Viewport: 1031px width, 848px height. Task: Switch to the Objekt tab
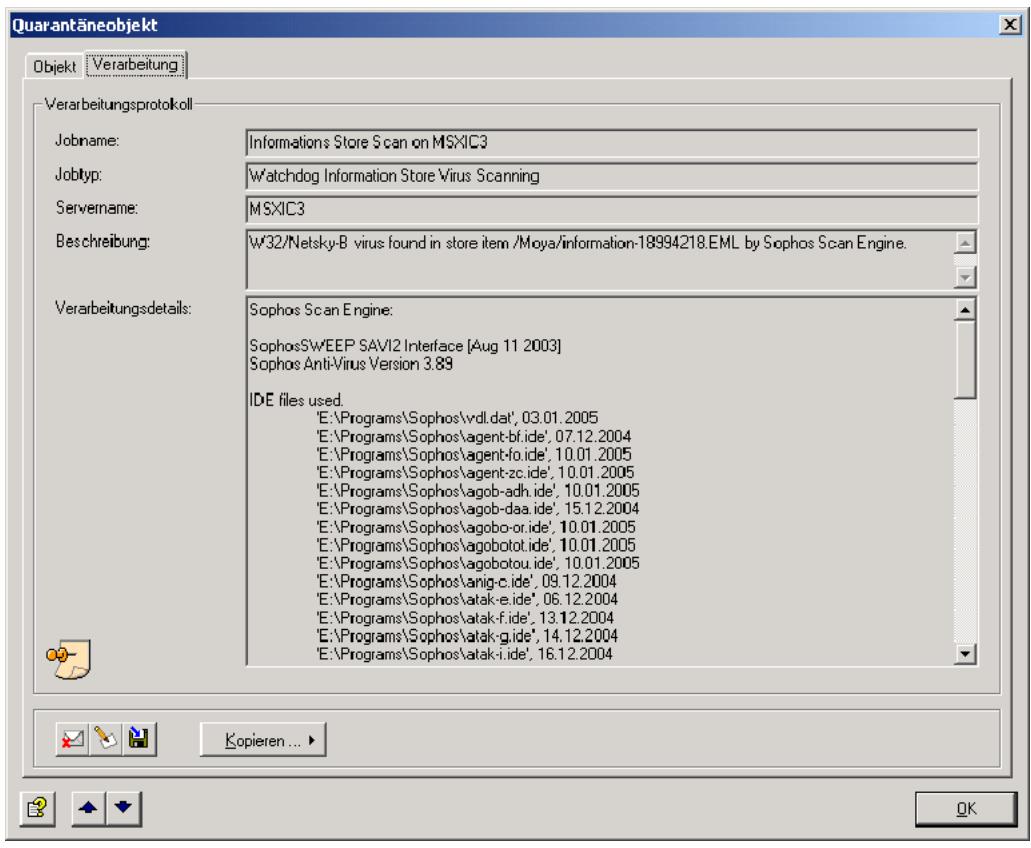54,66
